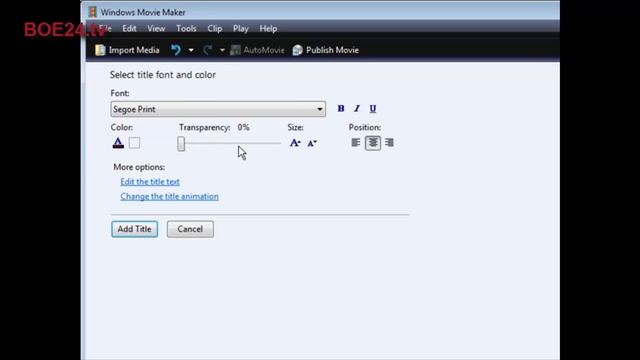Toggle underline formatting for the title

pyautogui.click(x=373, y=109)
